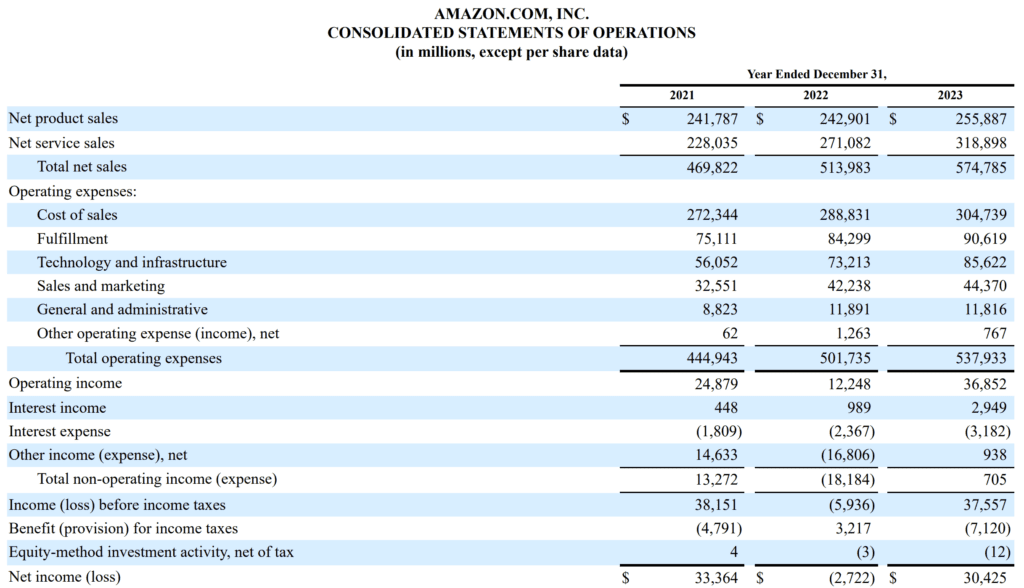Click the AMAZON.COM, INC. title text
Viewport: 1024px width, 588px height.
point(511,14)
